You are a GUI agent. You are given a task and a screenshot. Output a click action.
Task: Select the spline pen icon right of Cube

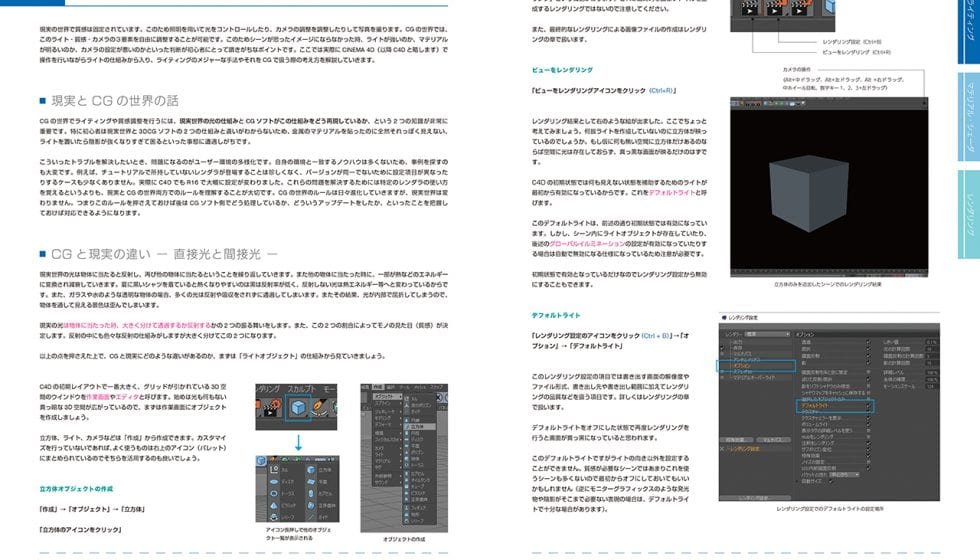pos(320,408)
